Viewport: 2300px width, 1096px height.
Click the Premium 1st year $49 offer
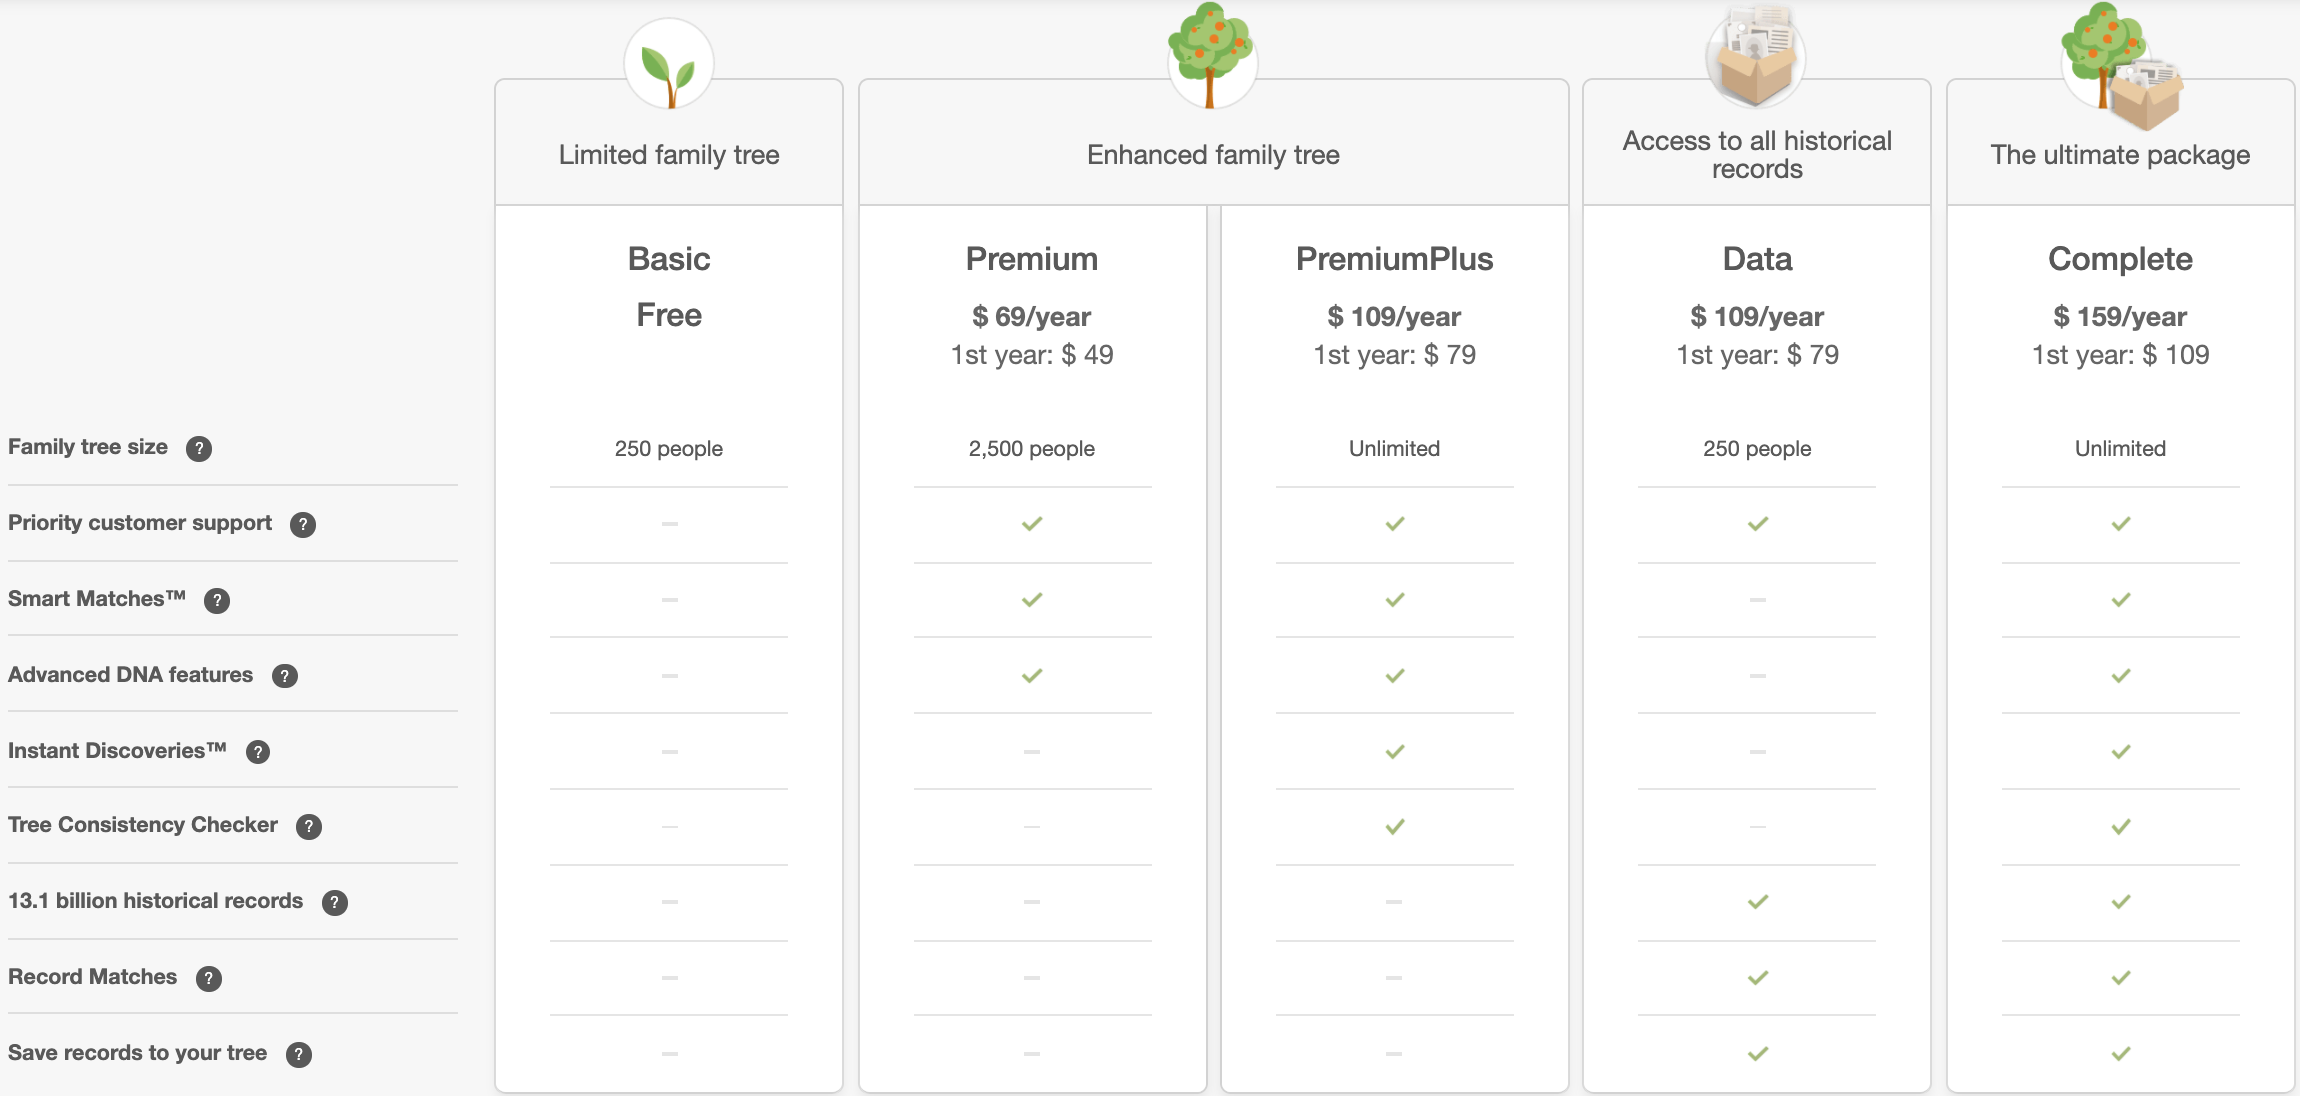point(1032,354)
